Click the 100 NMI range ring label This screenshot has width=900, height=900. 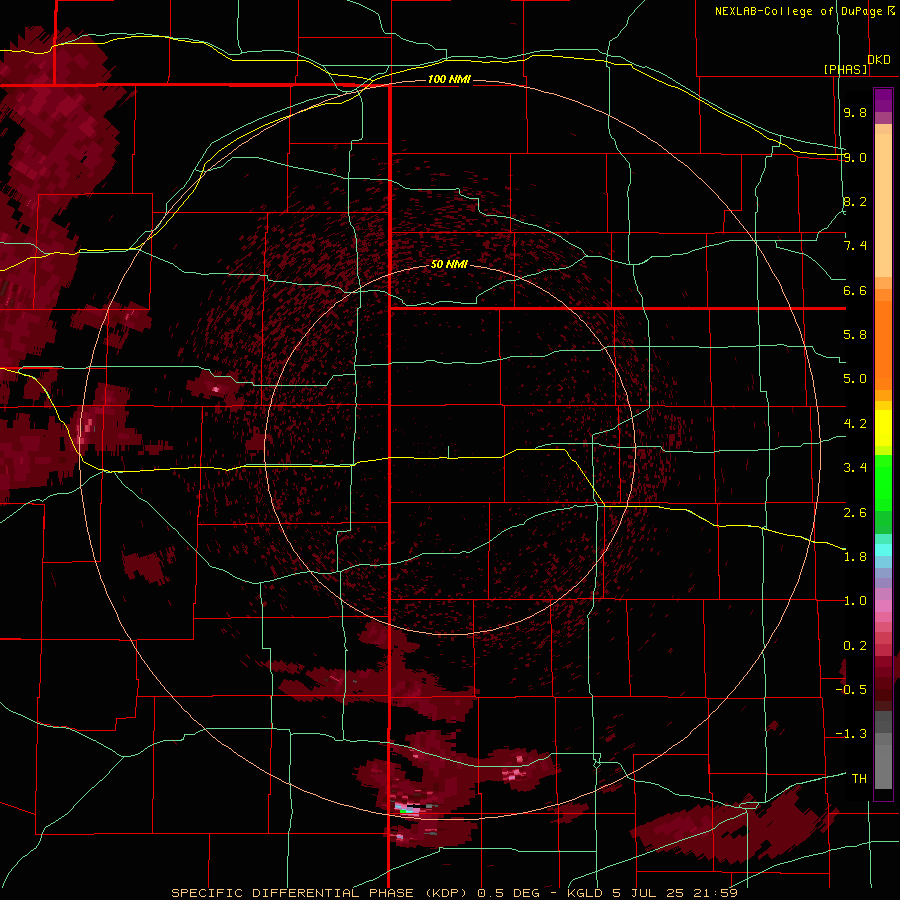449,79
